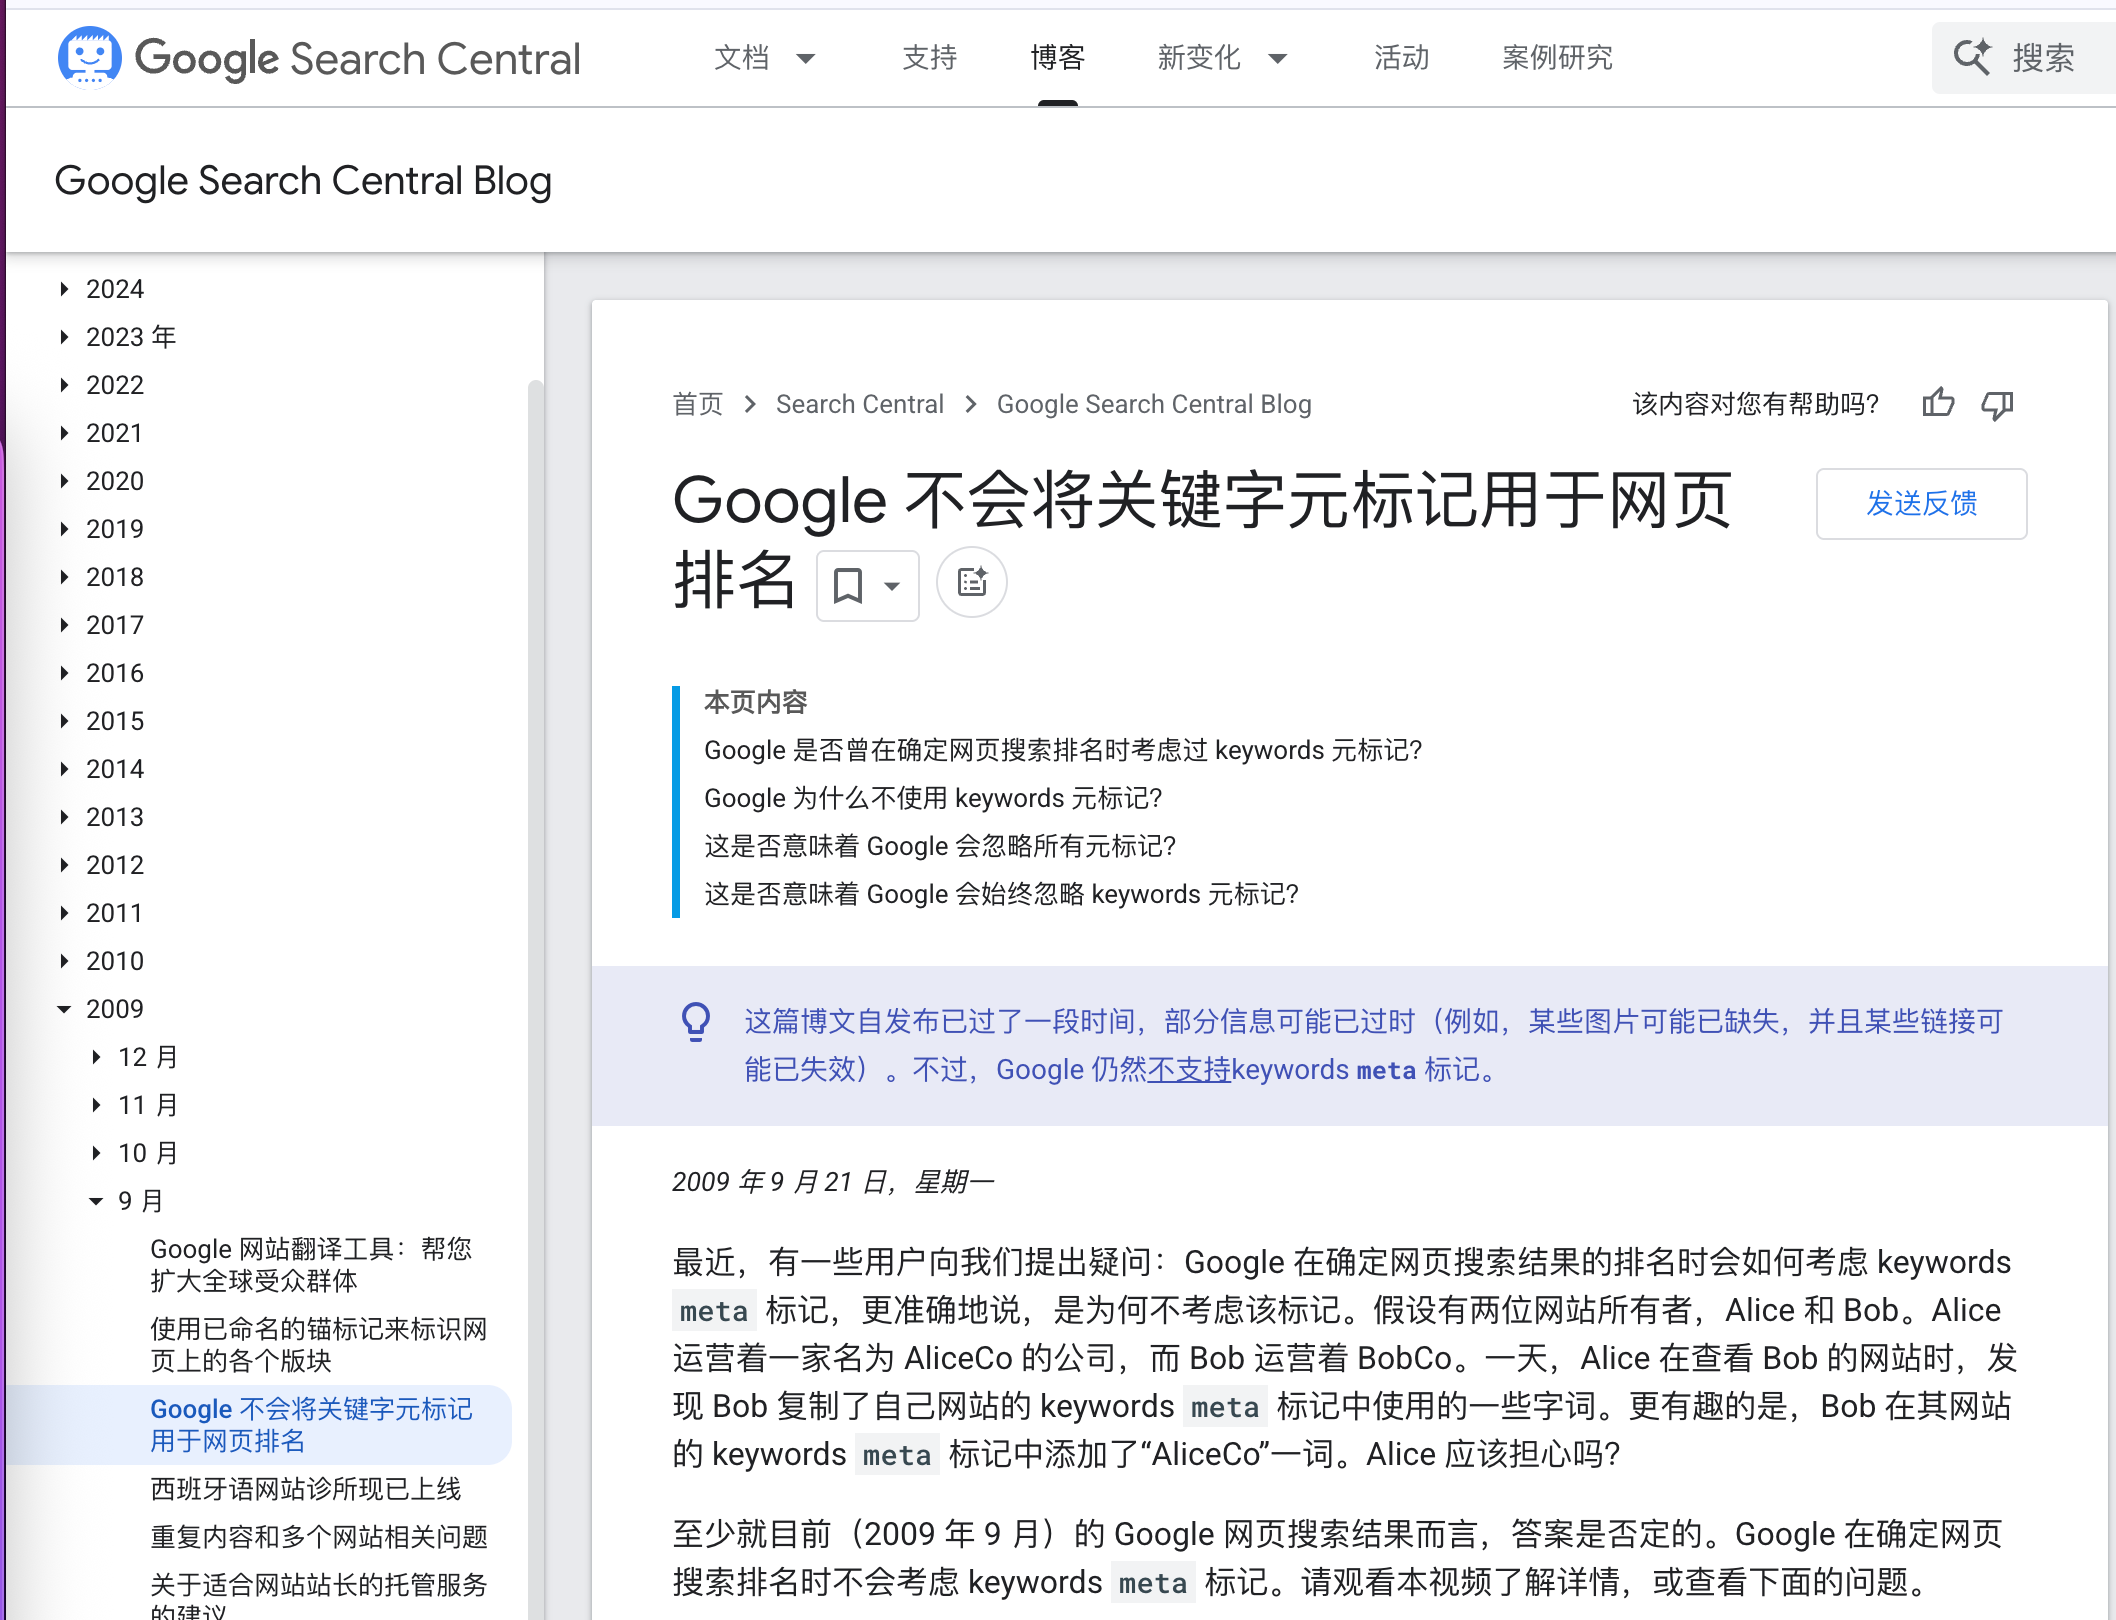
Task: Expand the 12 月 month list
Action: pyautogui.click(x=97, y=1057)
